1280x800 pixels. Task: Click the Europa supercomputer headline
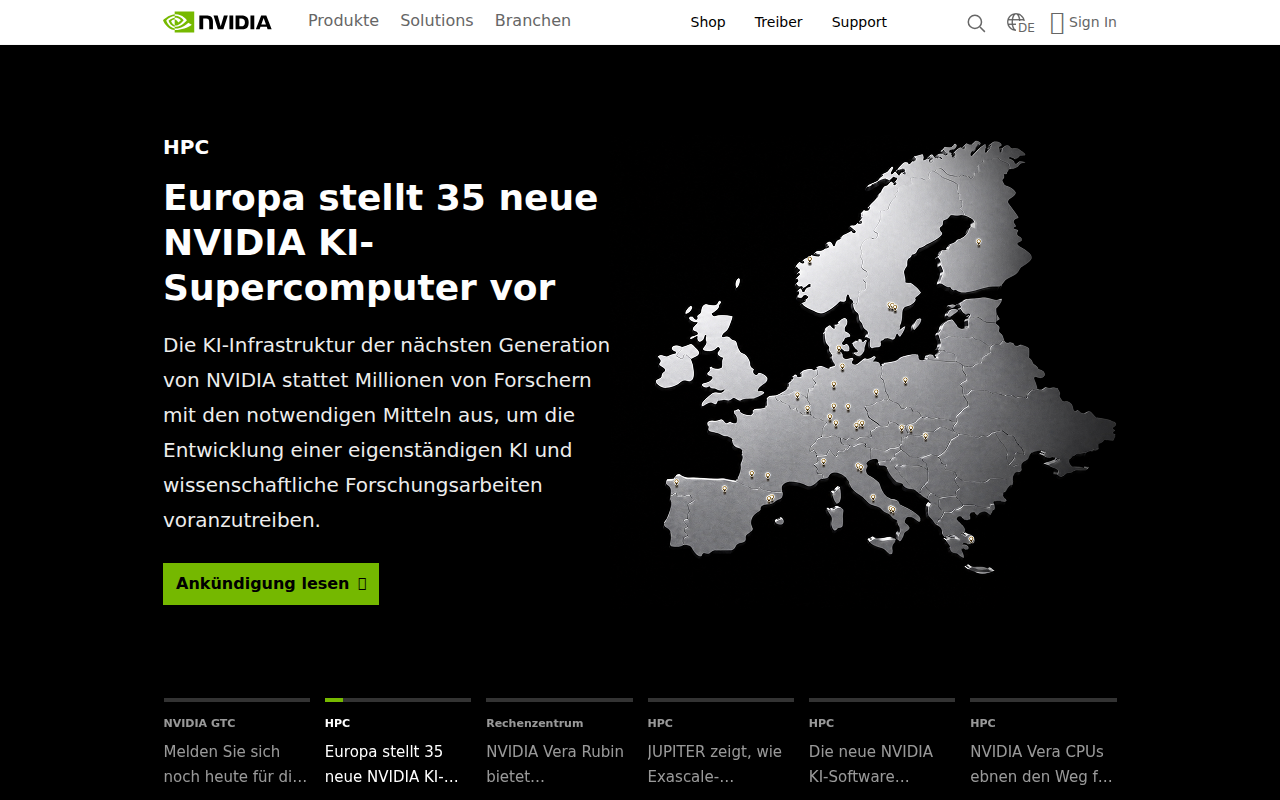coord(381,242)
